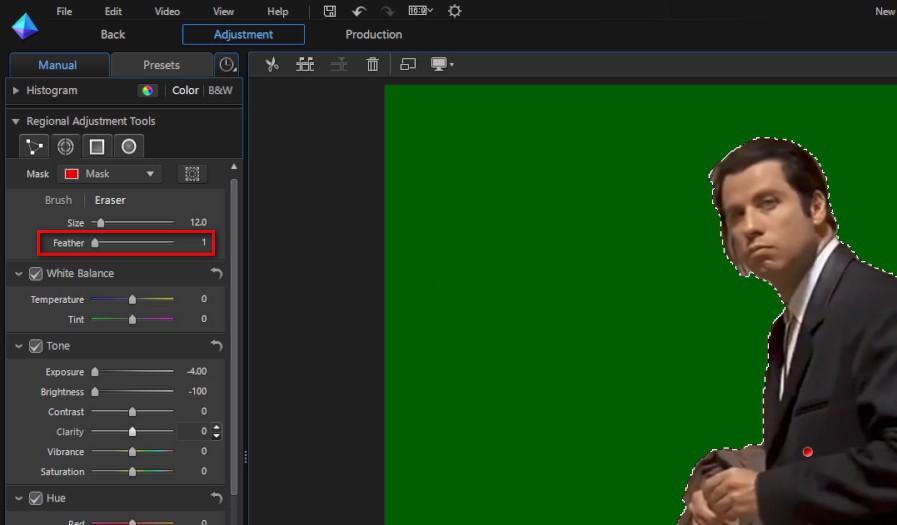Click the save project icon
The image size is (897, 525).
point(330,11)
